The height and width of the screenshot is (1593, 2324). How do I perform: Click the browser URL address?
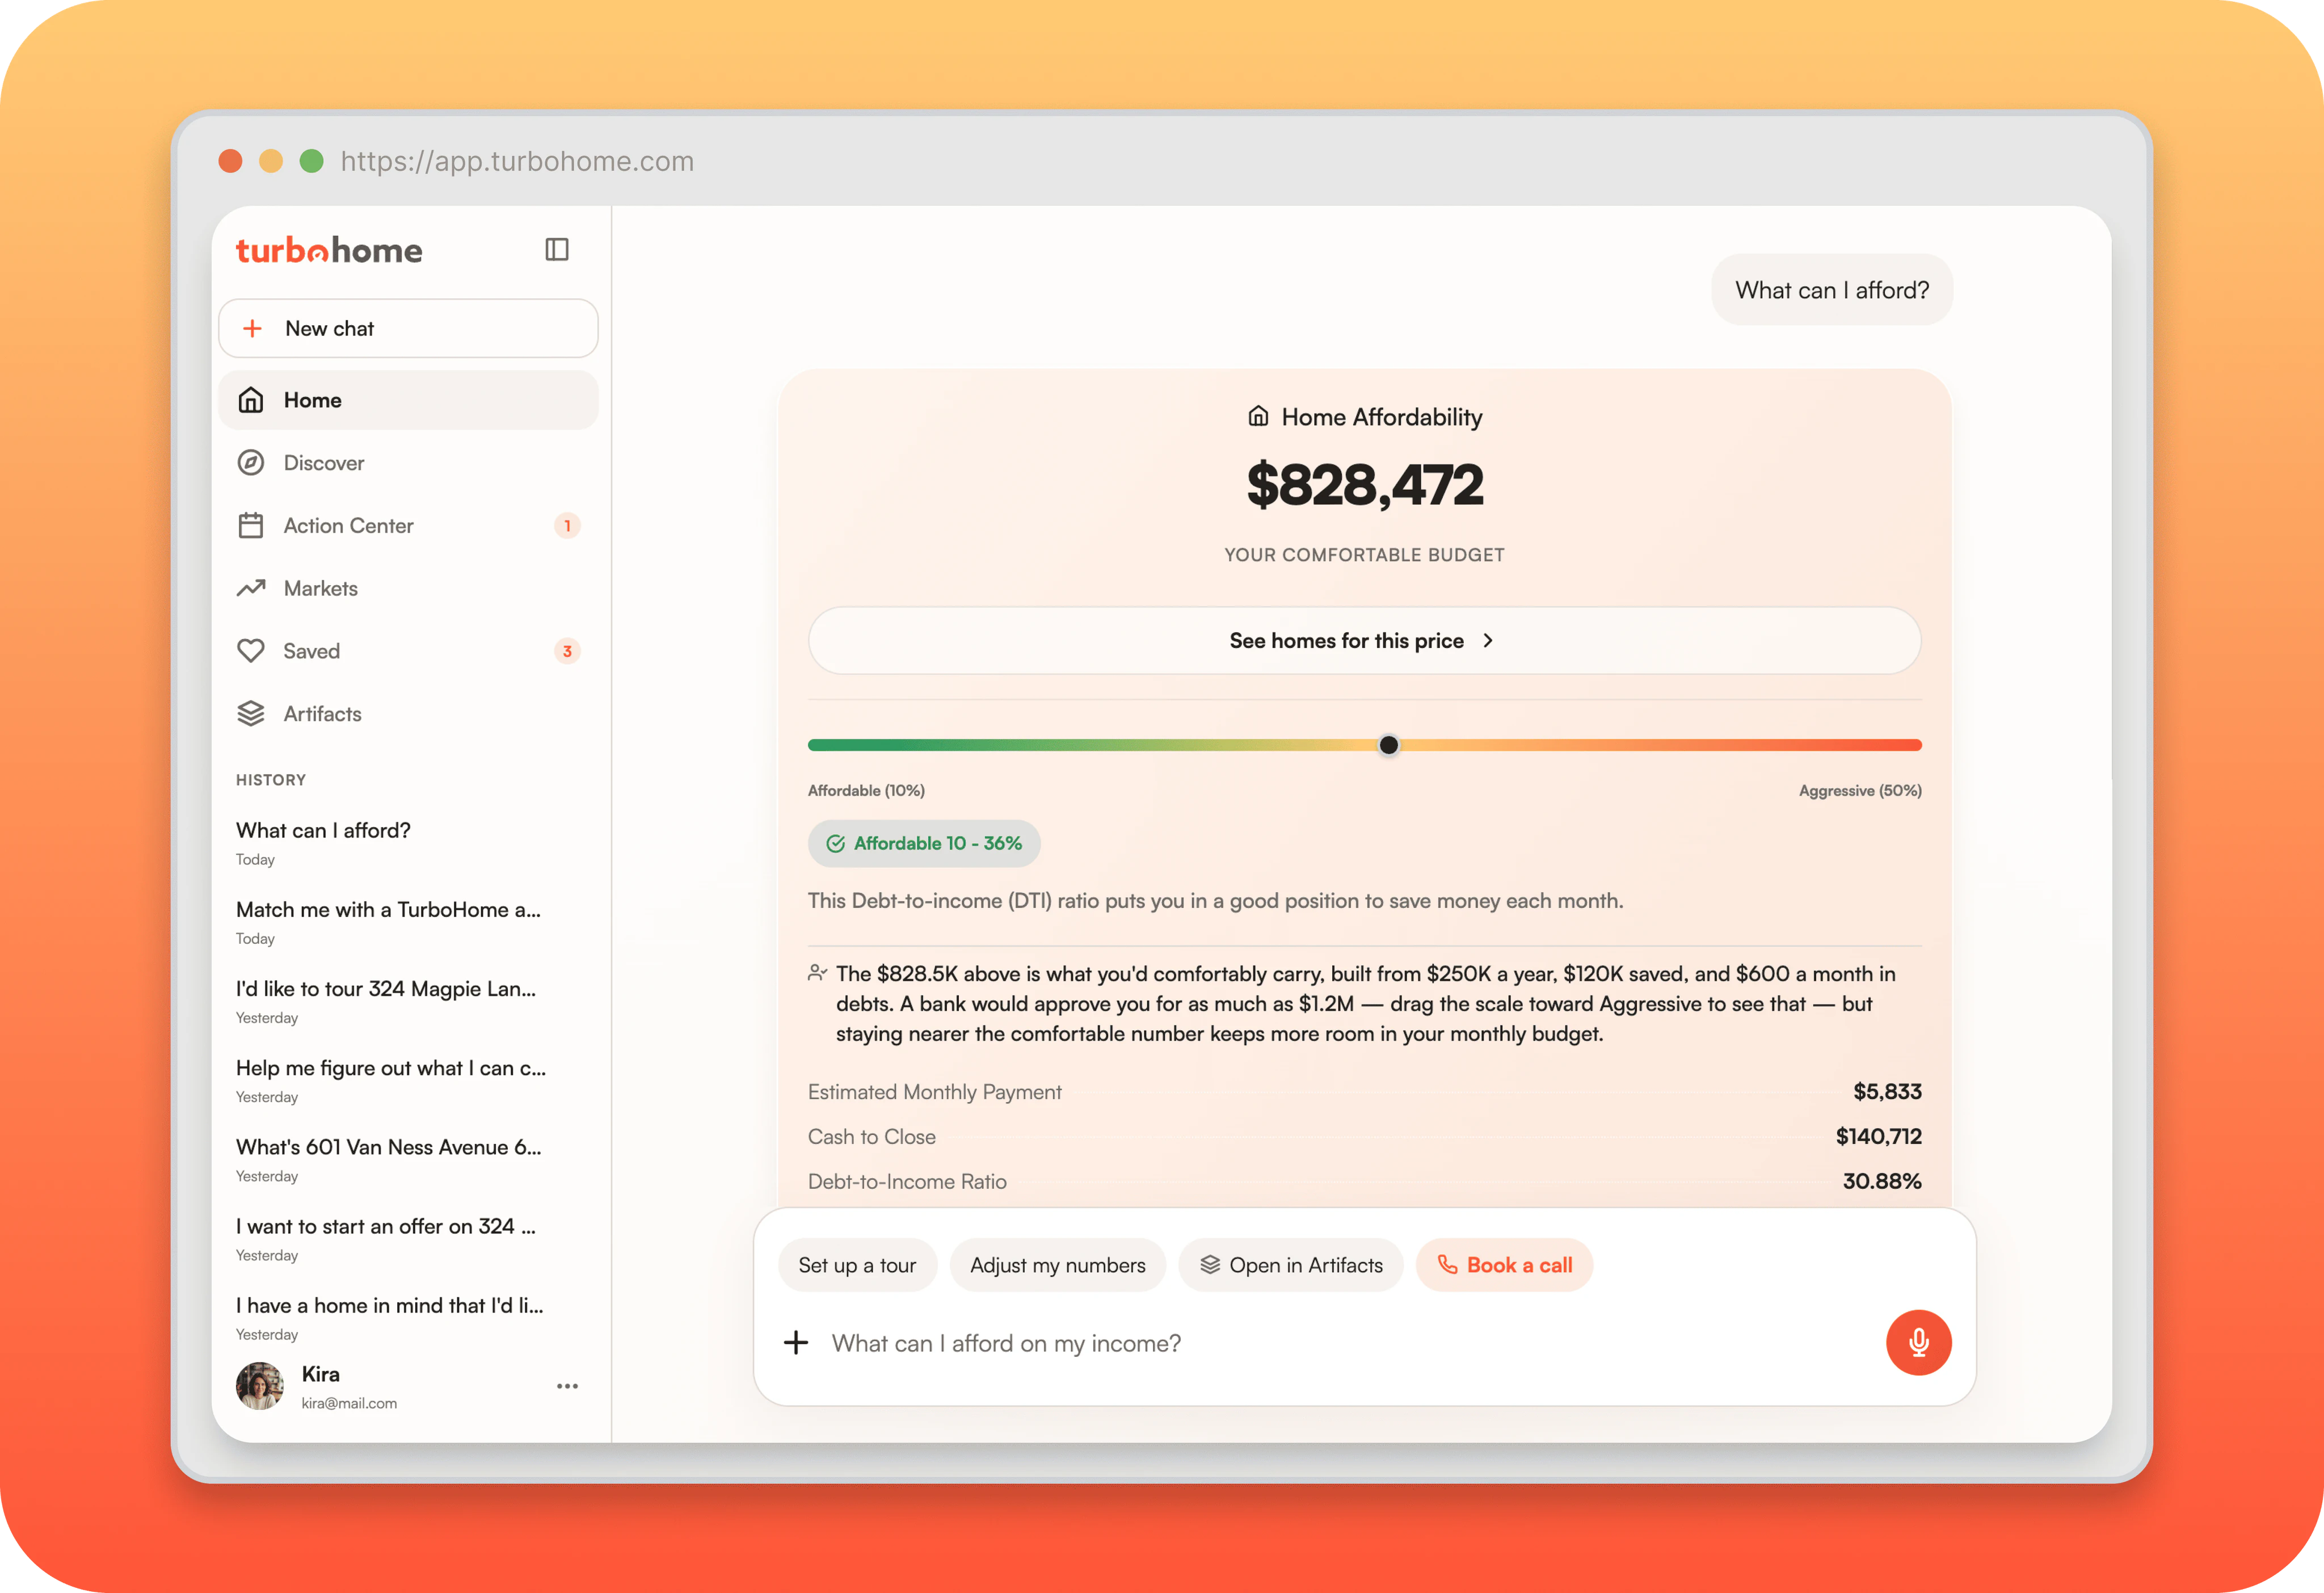pyautogui.click(x=517, y=161)
